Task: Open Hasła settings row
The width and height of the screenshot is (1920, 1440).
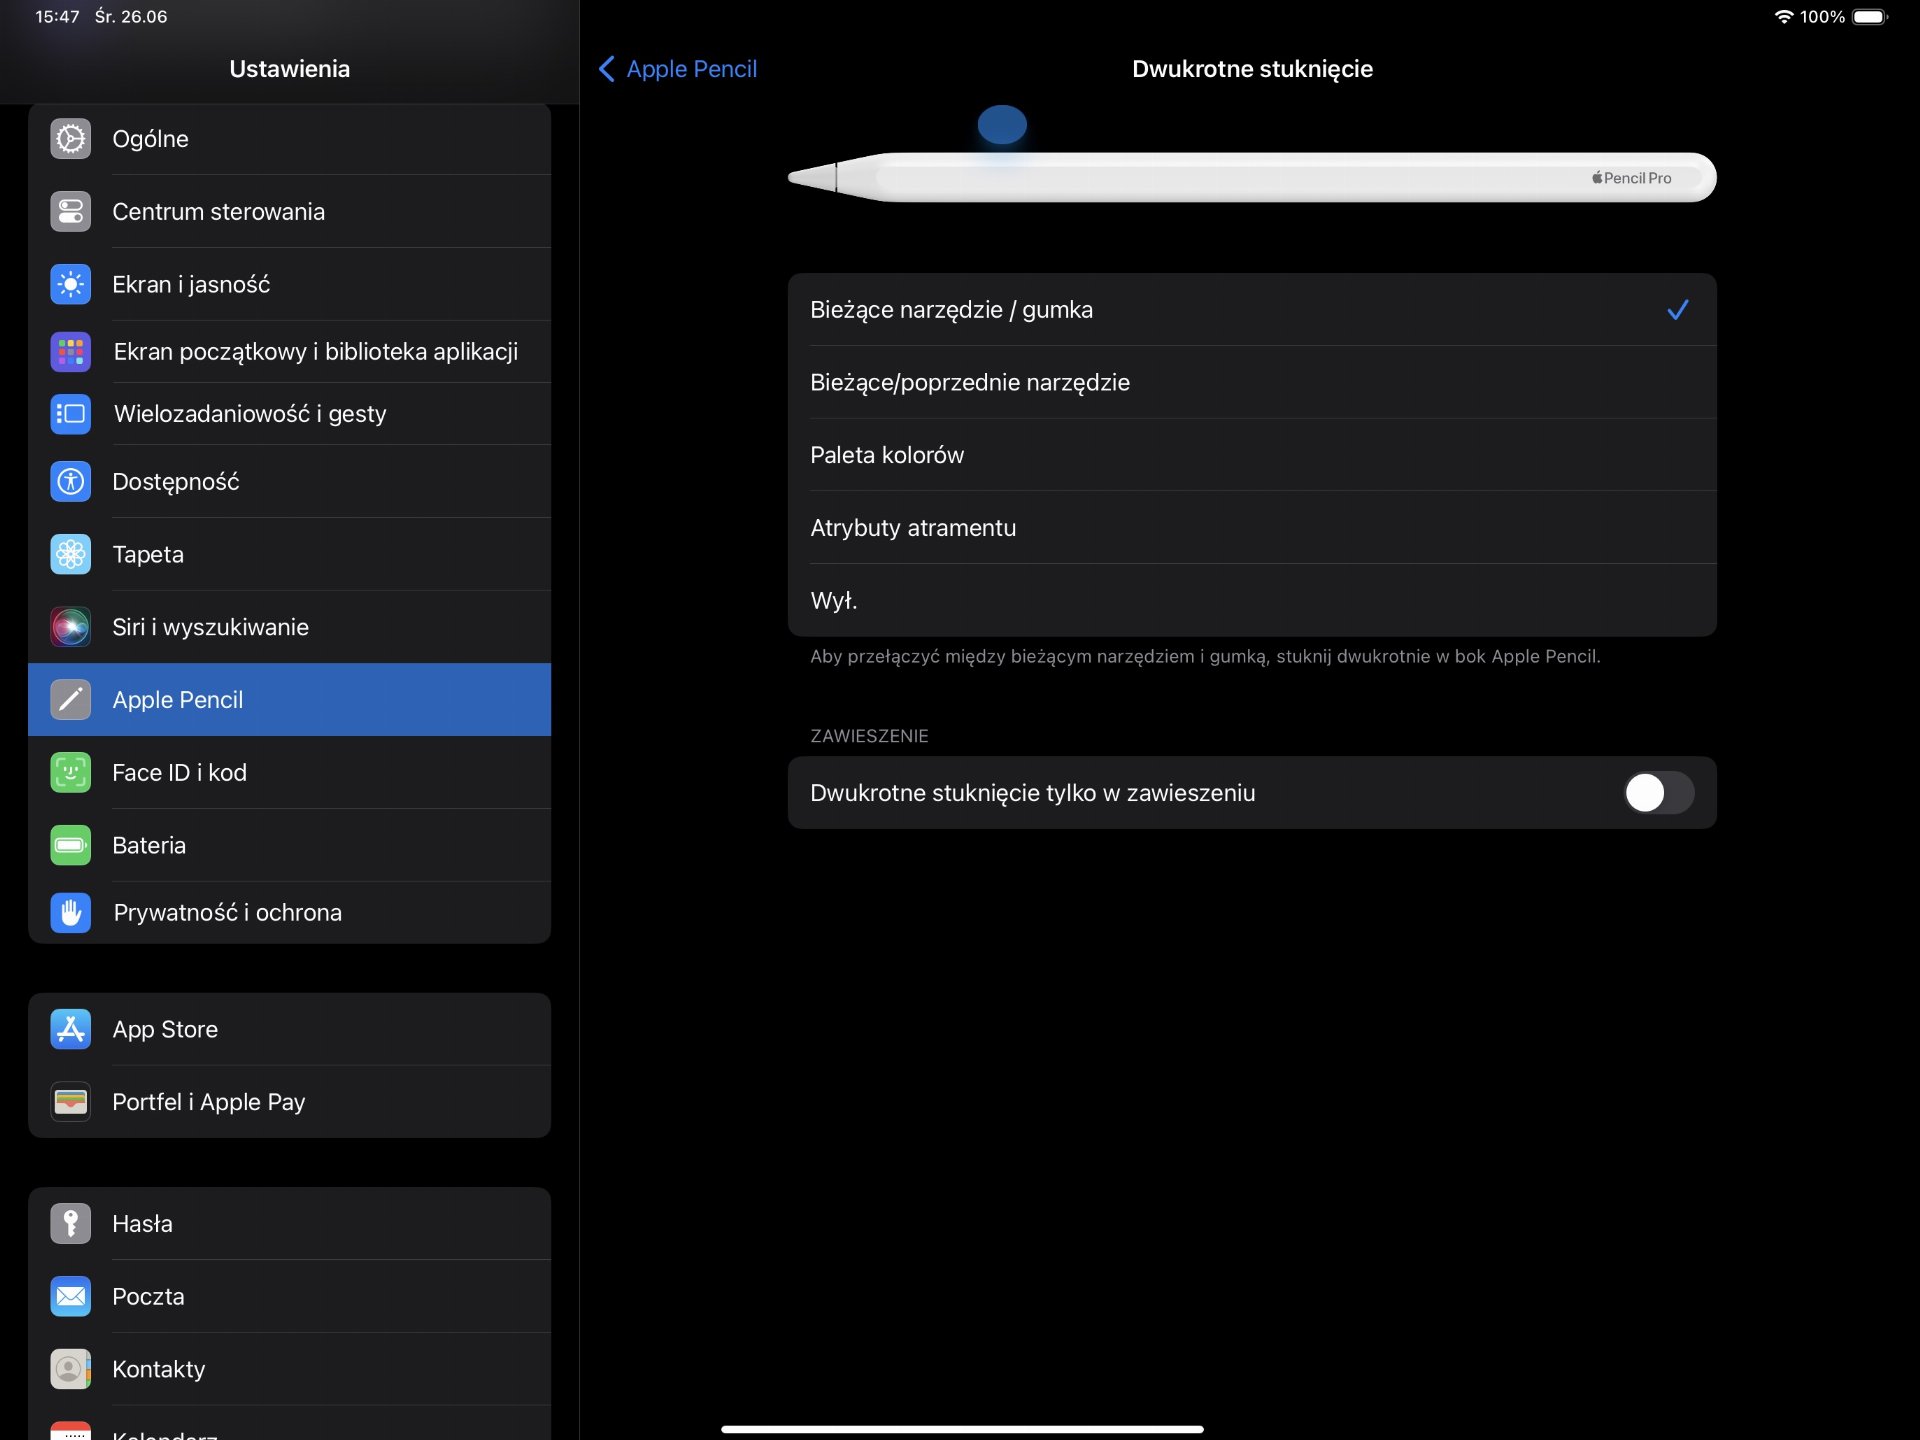Action: pyautogui.click(x=290, y=1223)
